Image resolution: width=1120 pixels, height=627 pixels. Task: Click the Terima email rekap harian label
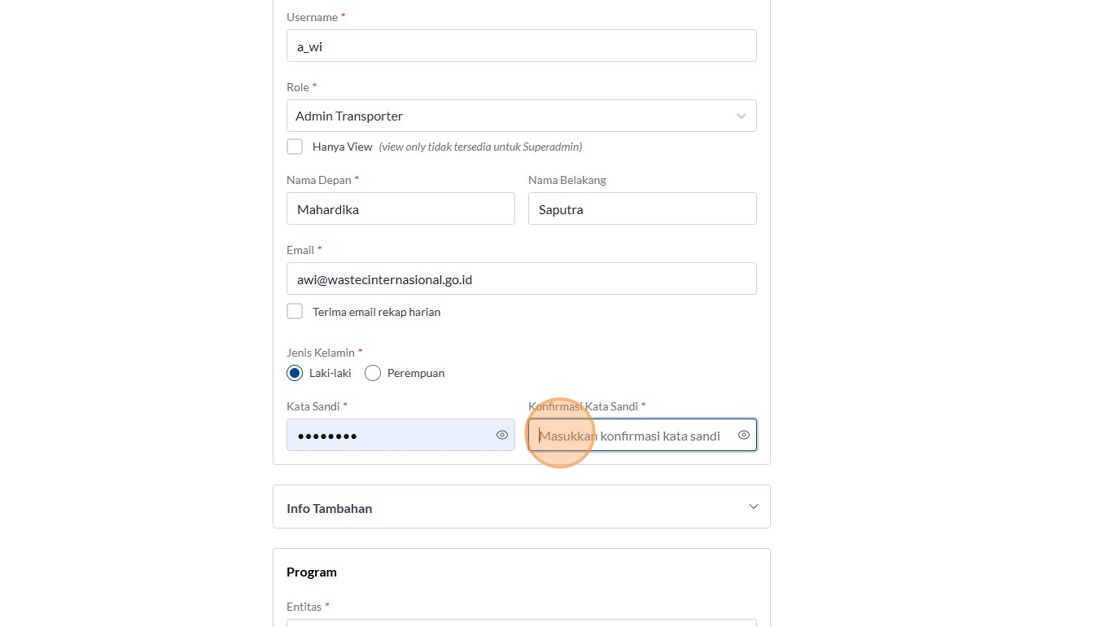tap(376, 312)
